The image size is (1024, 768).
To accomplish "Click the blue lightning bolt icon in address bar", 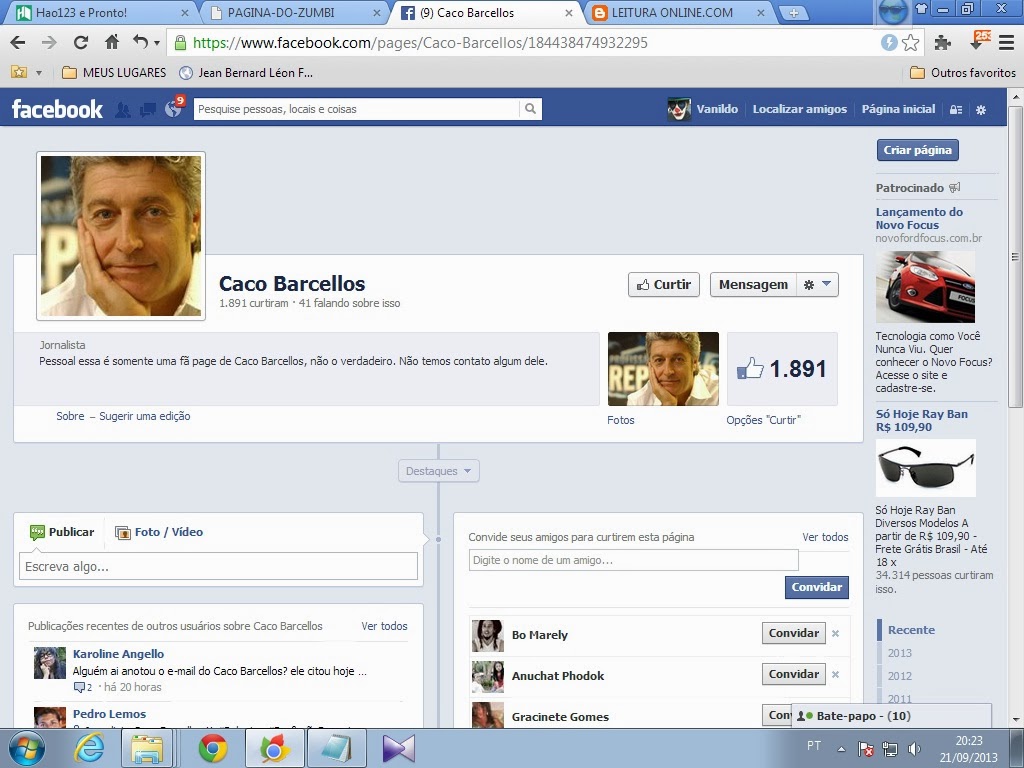I will 888,42.
